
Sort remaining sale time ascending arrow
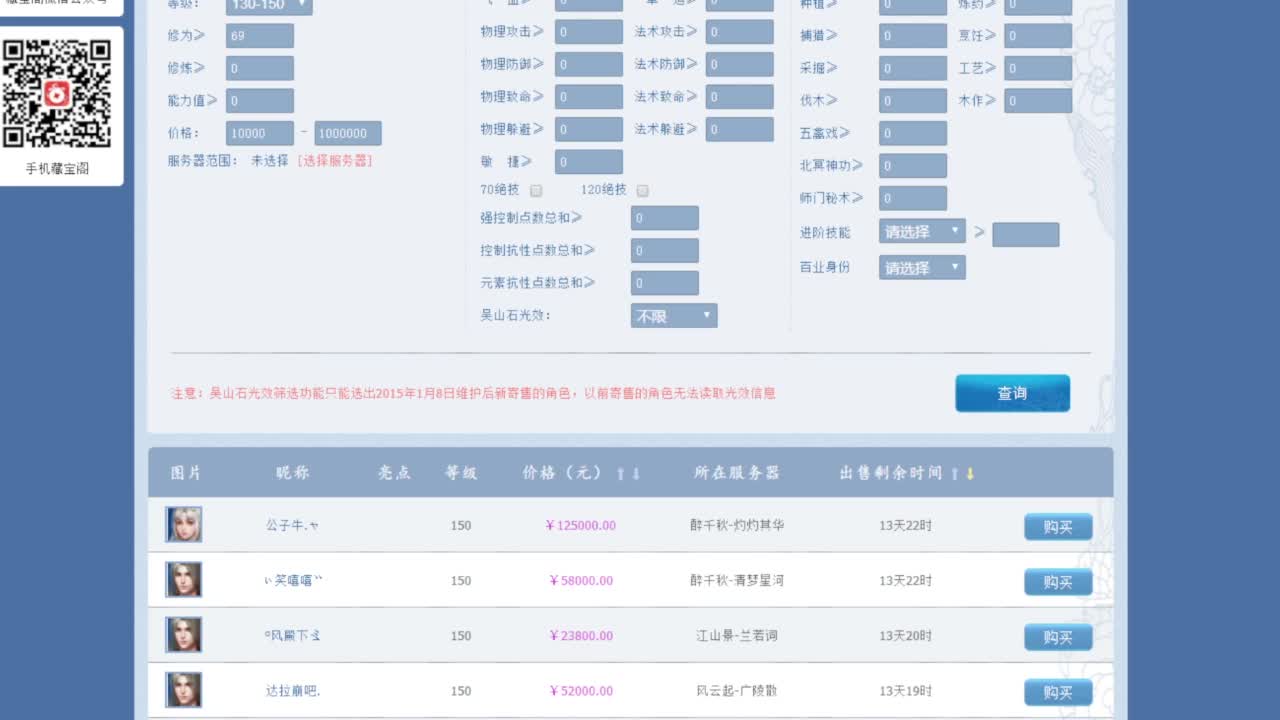[954, 473]
